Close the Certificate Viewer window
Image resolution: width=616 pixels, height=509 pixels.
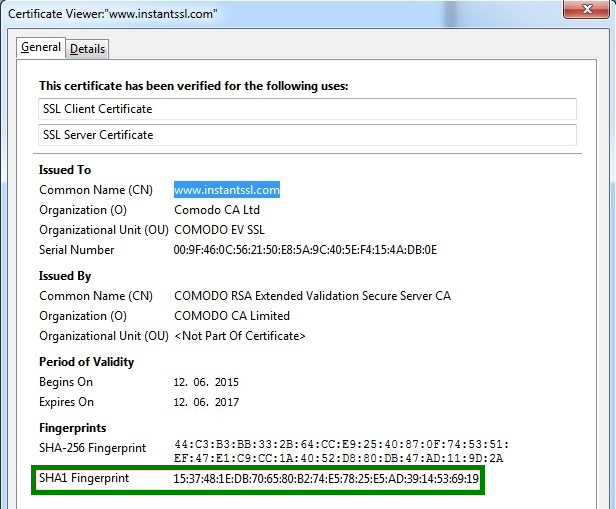click(x=587, y=9)
